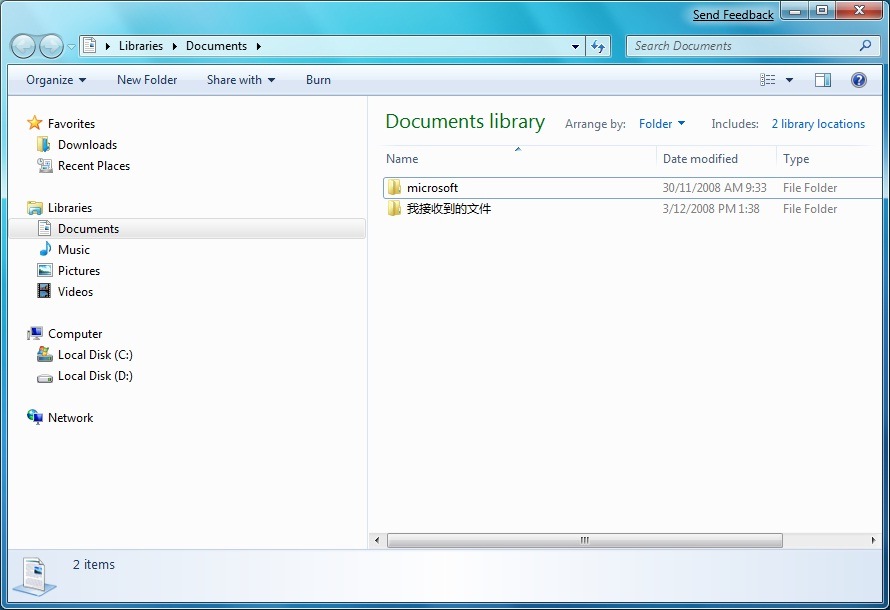Open Local Disk (C:)

click(93, 354)
